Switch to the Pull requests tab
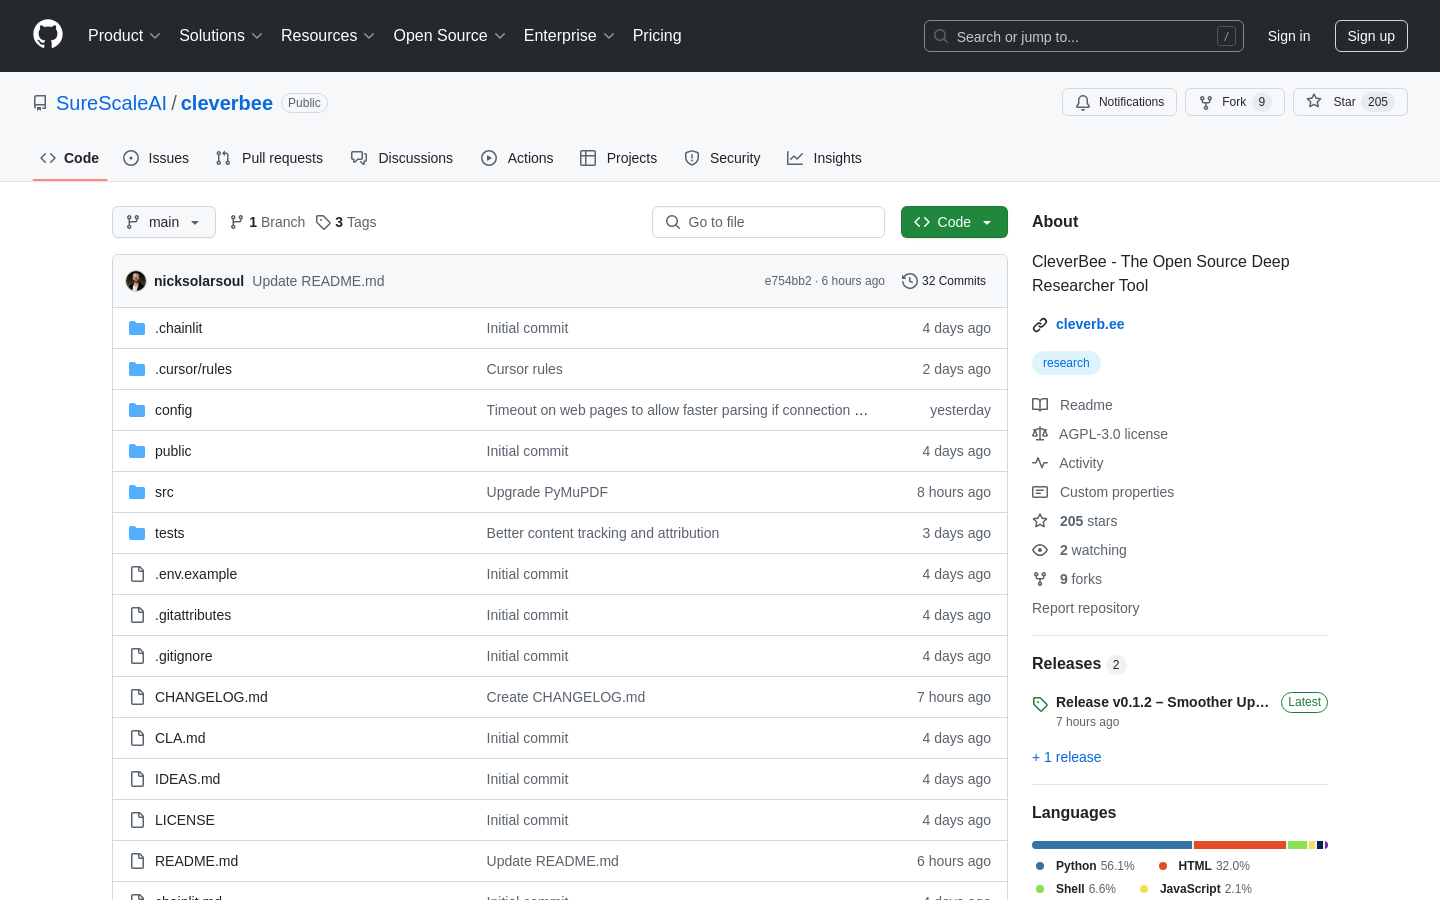The image size is (1440, 900). coord(269,158)
